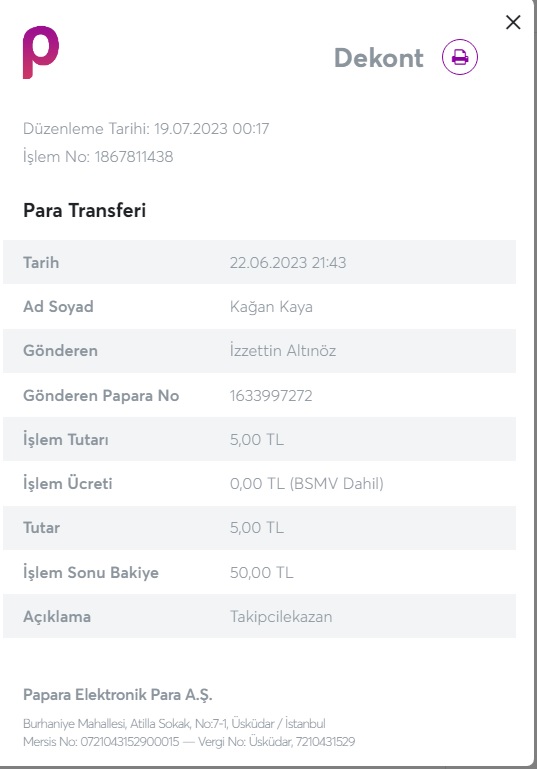Click the Düzenleme Tarihi date line

point(146,128)
